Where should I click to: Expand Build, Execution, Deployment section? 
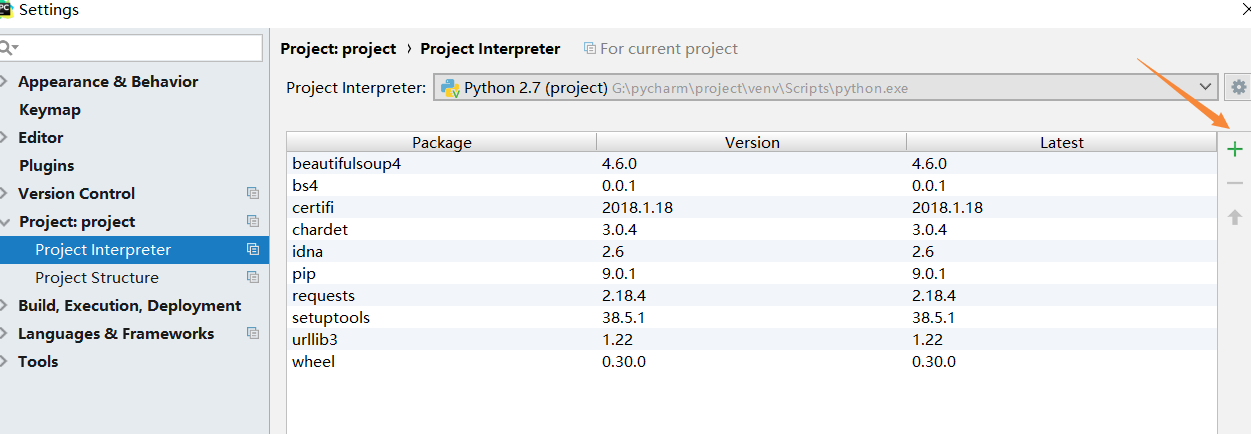[5, 305]
